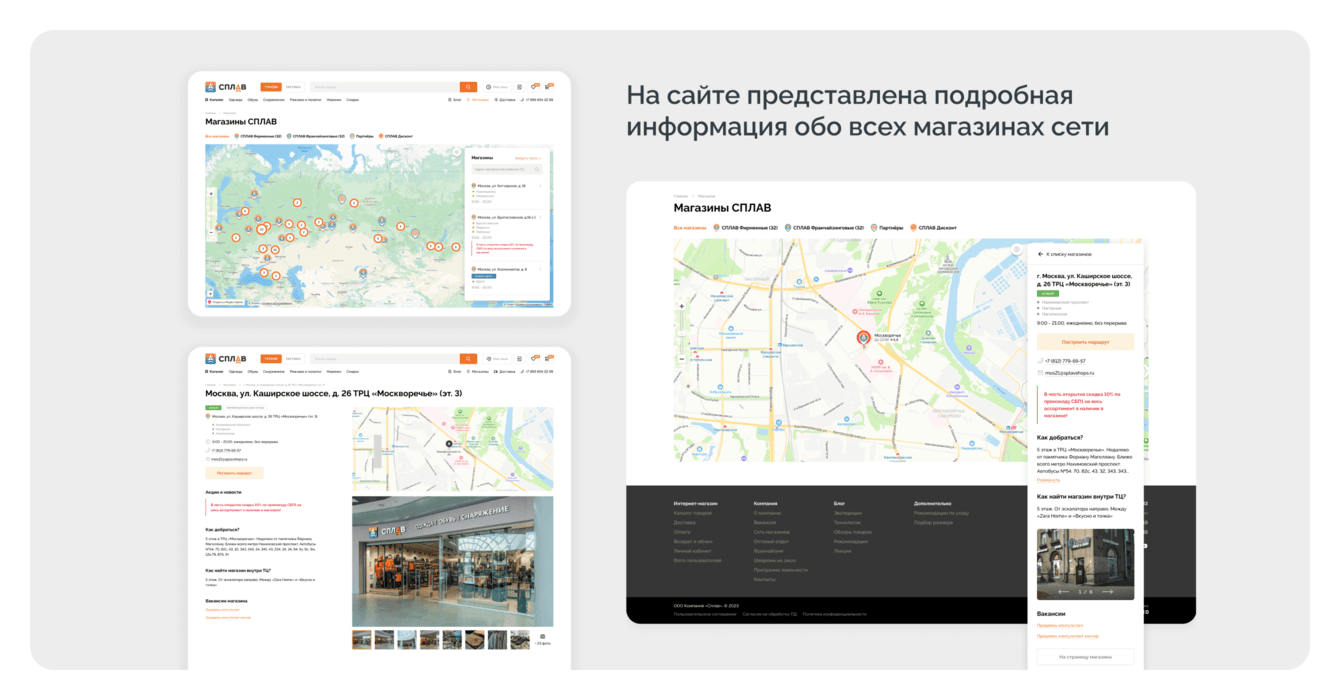Image resolution: width=1340 pixels, height=700 pixels.
Task: Click the СПЛАВ logo in the top-left store map mockup
Action: coord(226,87)
